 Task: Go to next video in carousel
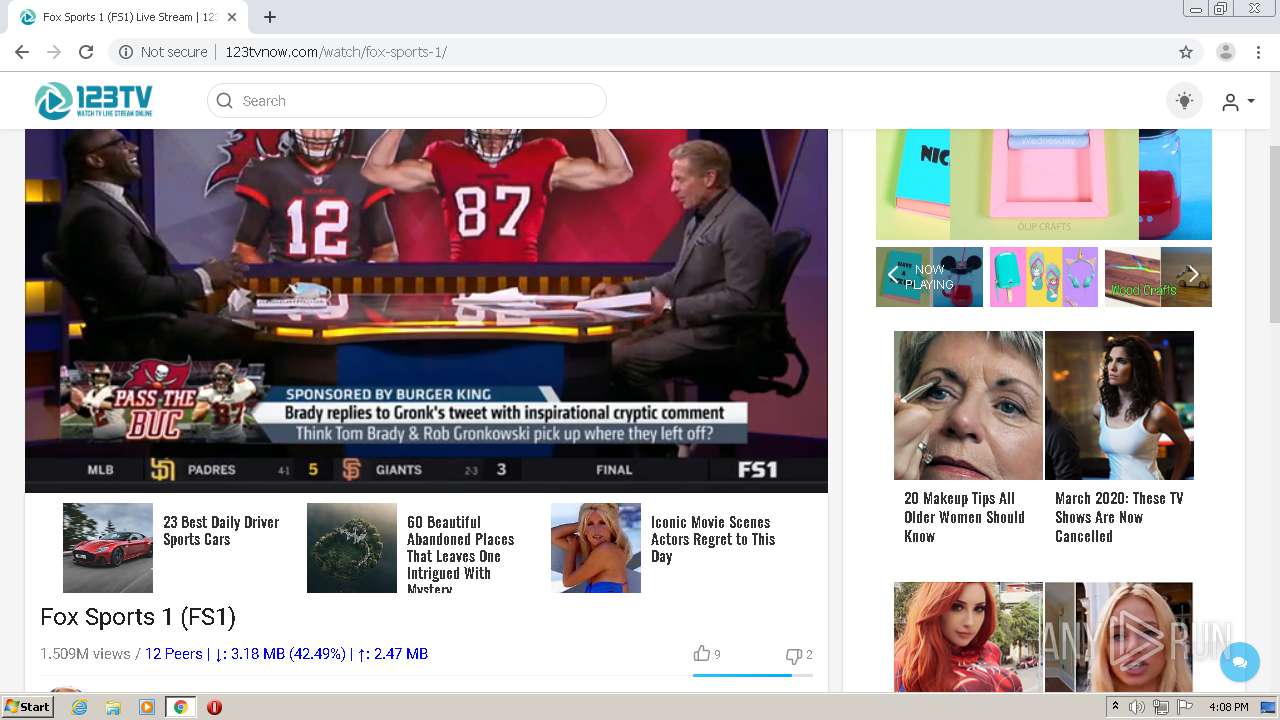click(x=1193, y=275)
